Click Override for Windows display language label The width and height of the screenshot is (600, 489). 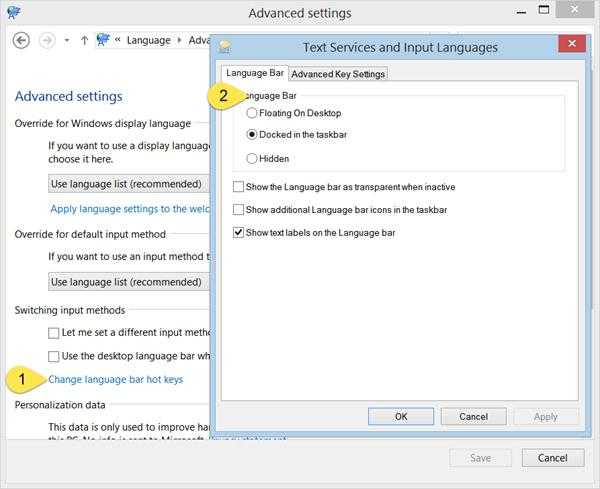pyautogui.click(x=103, y=124)
